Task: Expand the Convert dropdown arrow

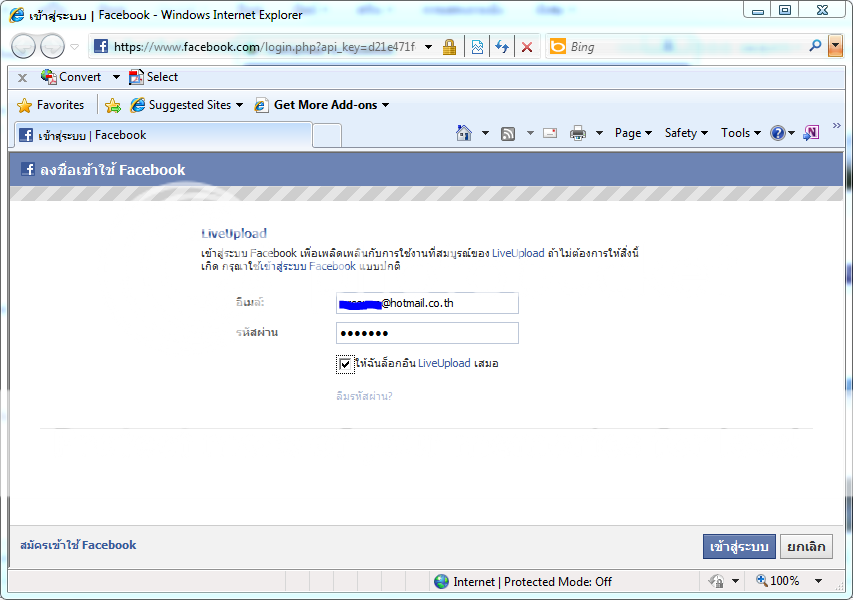Action: (x=116, y=77)
